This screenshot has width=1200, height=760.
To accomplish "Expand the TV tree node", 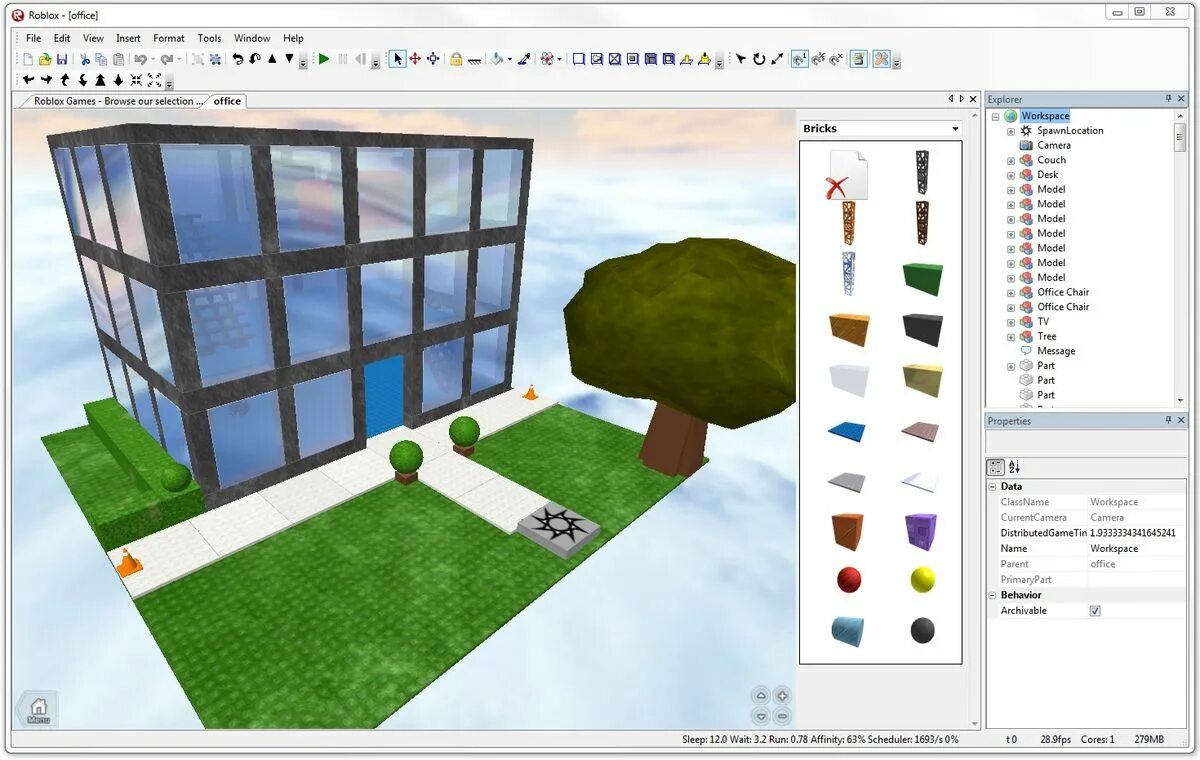I will click(x=1011, y=322).
